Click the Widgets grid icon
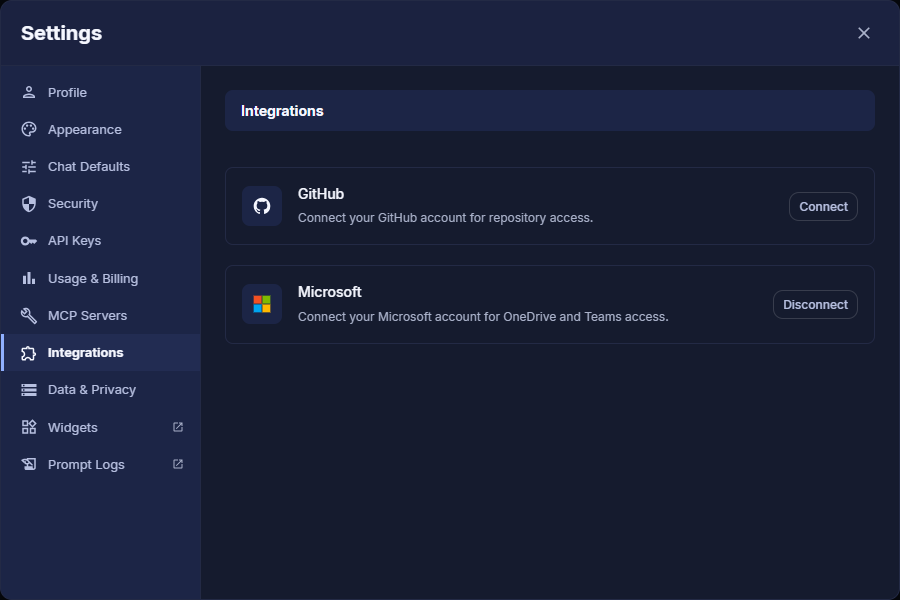Image resolution: width=900 pixels, height=600 pixels. [29, 427]
